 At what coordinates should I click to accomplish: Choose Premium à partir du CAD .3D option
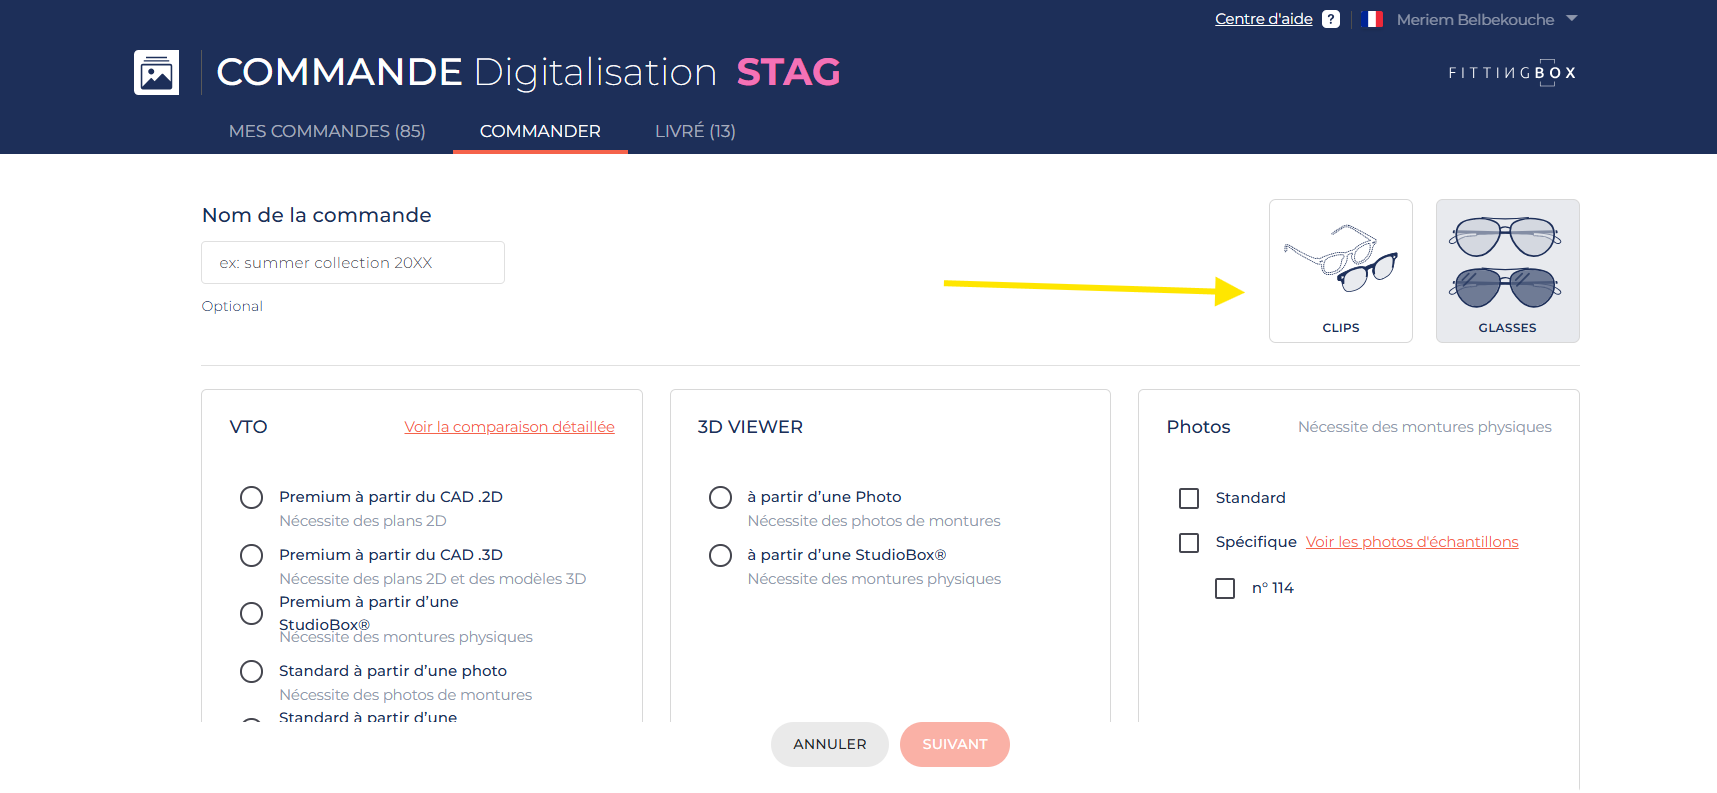point(252,556)
